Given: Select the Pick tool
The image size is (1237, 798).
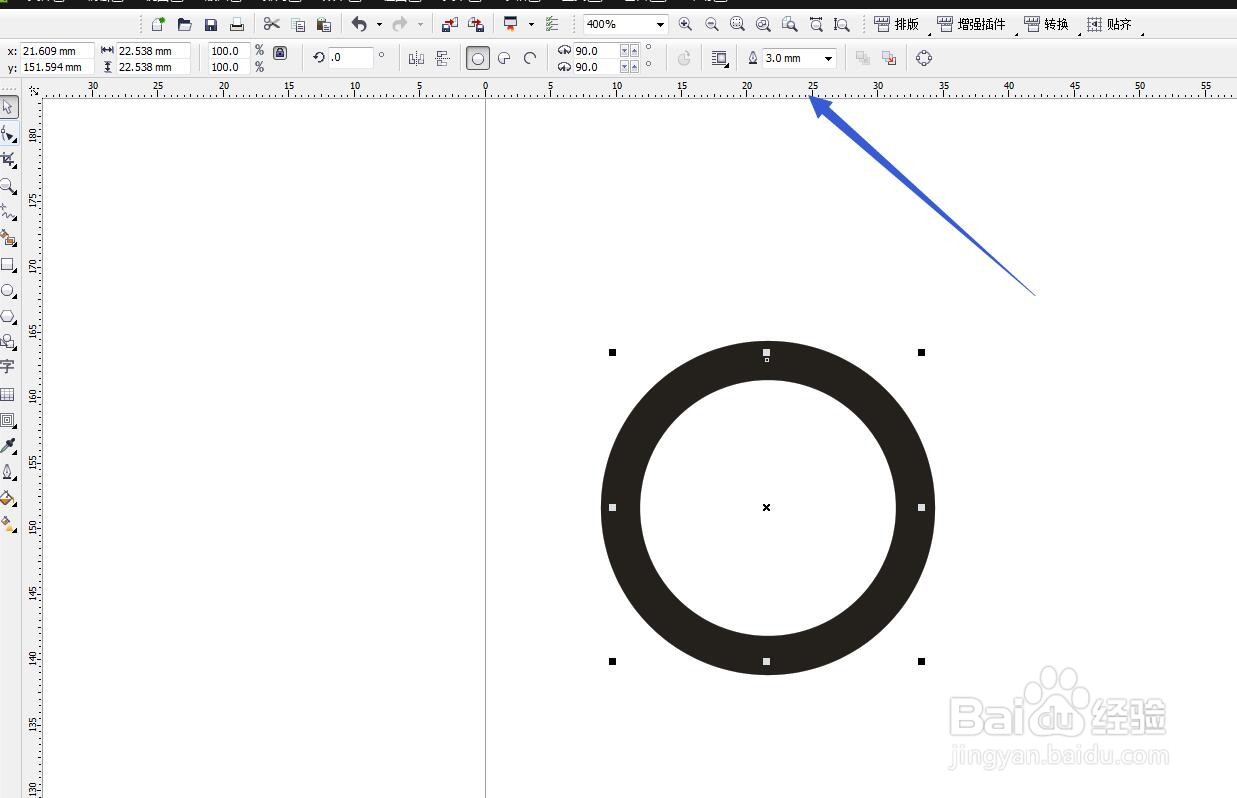Looking at the screenshot, I should point(8,107).
